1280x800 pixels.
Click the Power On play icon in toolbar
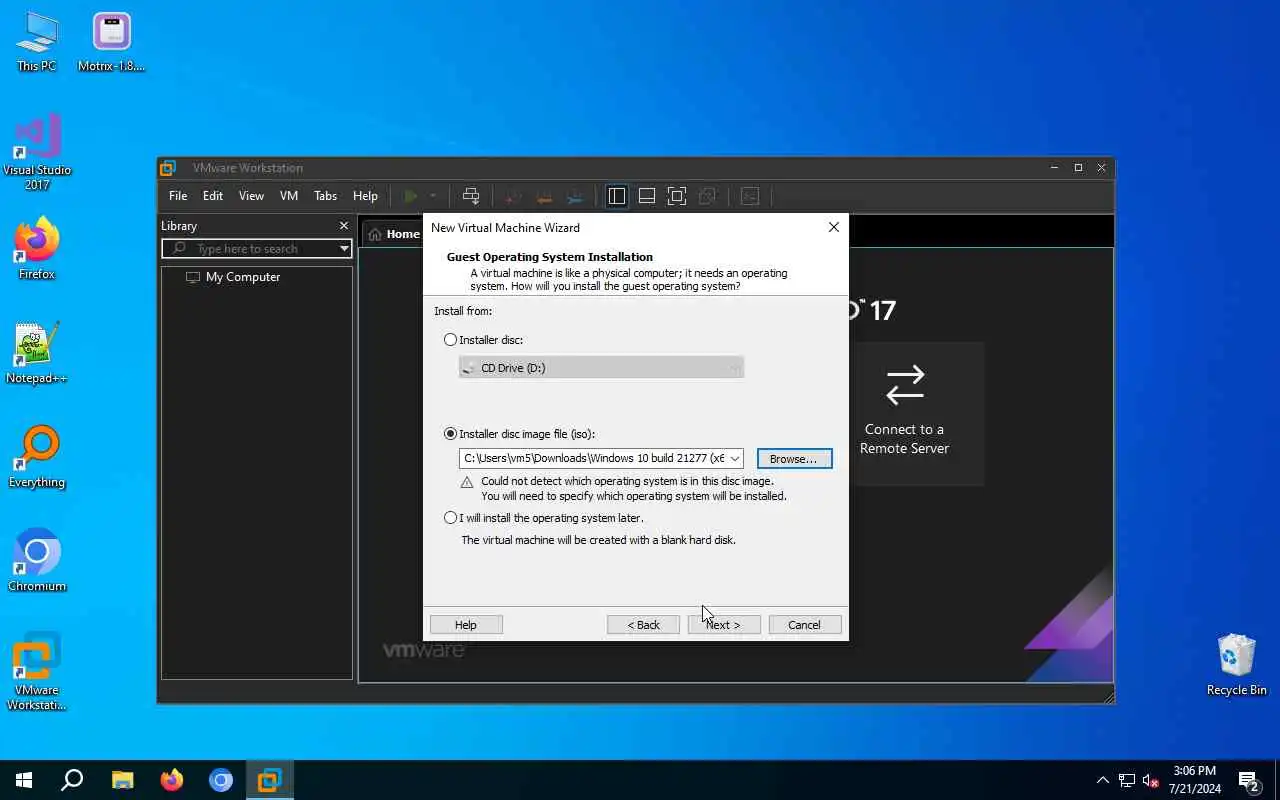coord(410,196)
